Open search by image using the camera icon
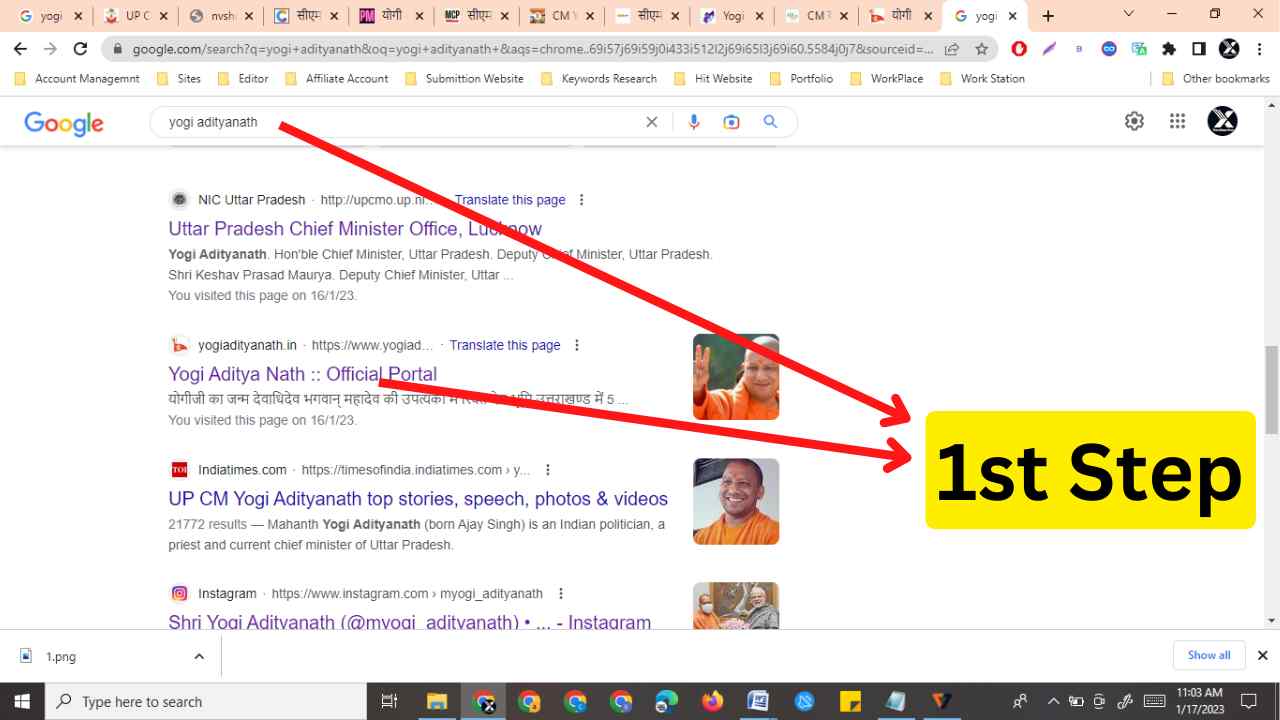 [x=731, y=121]
